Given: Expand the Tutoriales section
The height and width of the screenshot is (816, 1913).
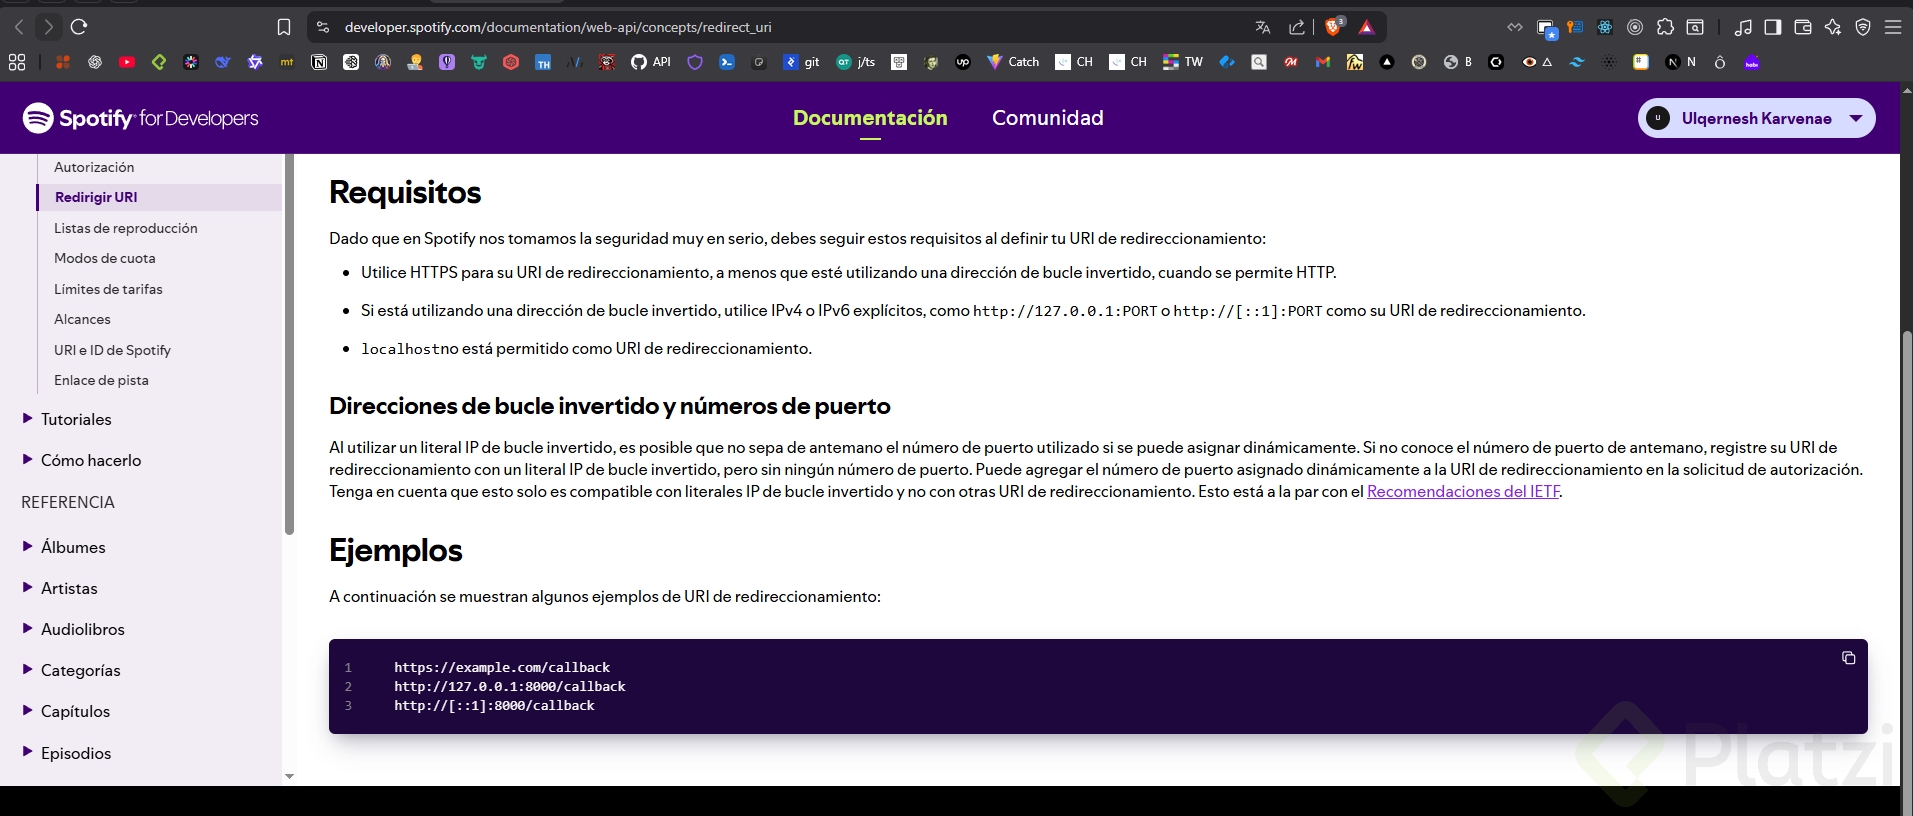Looking at the screenshot, I should click(66, 419).
